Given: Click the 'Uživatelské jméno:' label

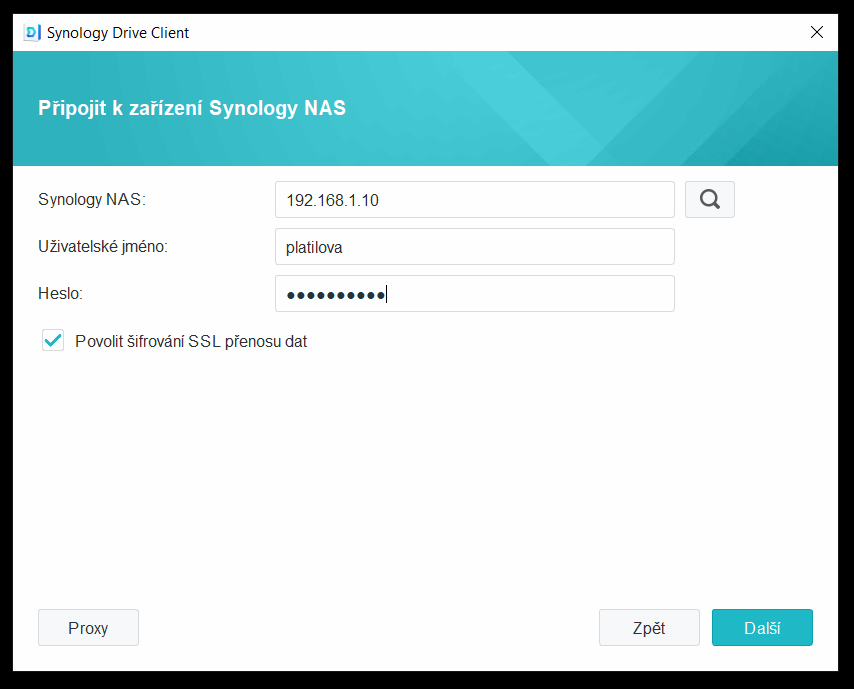Looking at the screenshot, I should pos(103,247).
